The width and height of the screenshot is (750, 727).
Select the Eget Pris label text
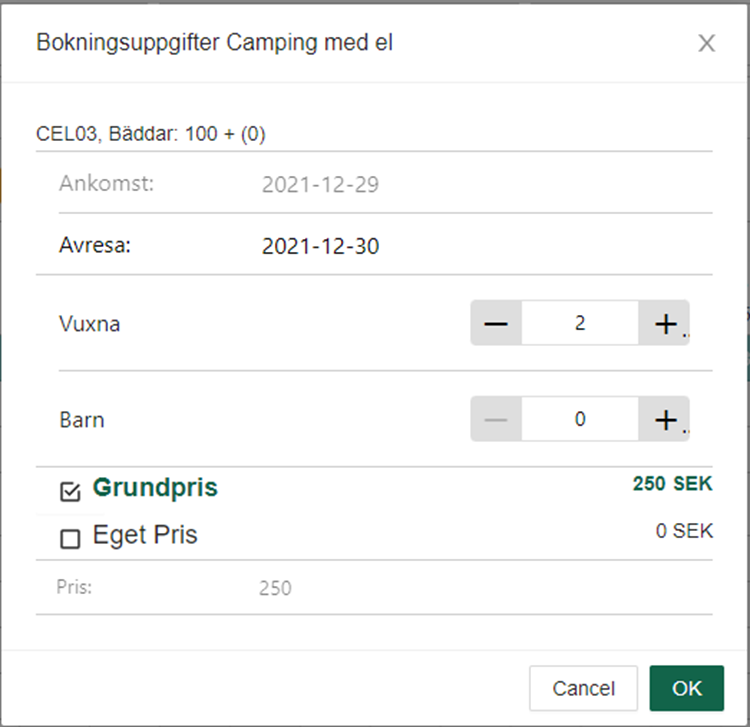click(x=145, y=535)
